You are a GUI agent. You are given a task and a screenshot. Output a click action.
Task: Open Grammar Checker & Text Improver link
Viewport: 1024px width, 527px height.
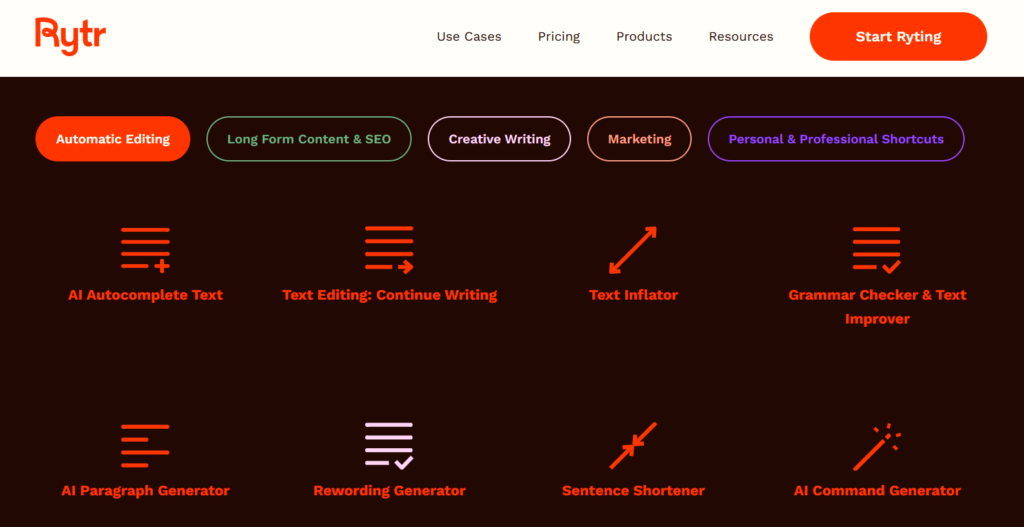[877, 307]
